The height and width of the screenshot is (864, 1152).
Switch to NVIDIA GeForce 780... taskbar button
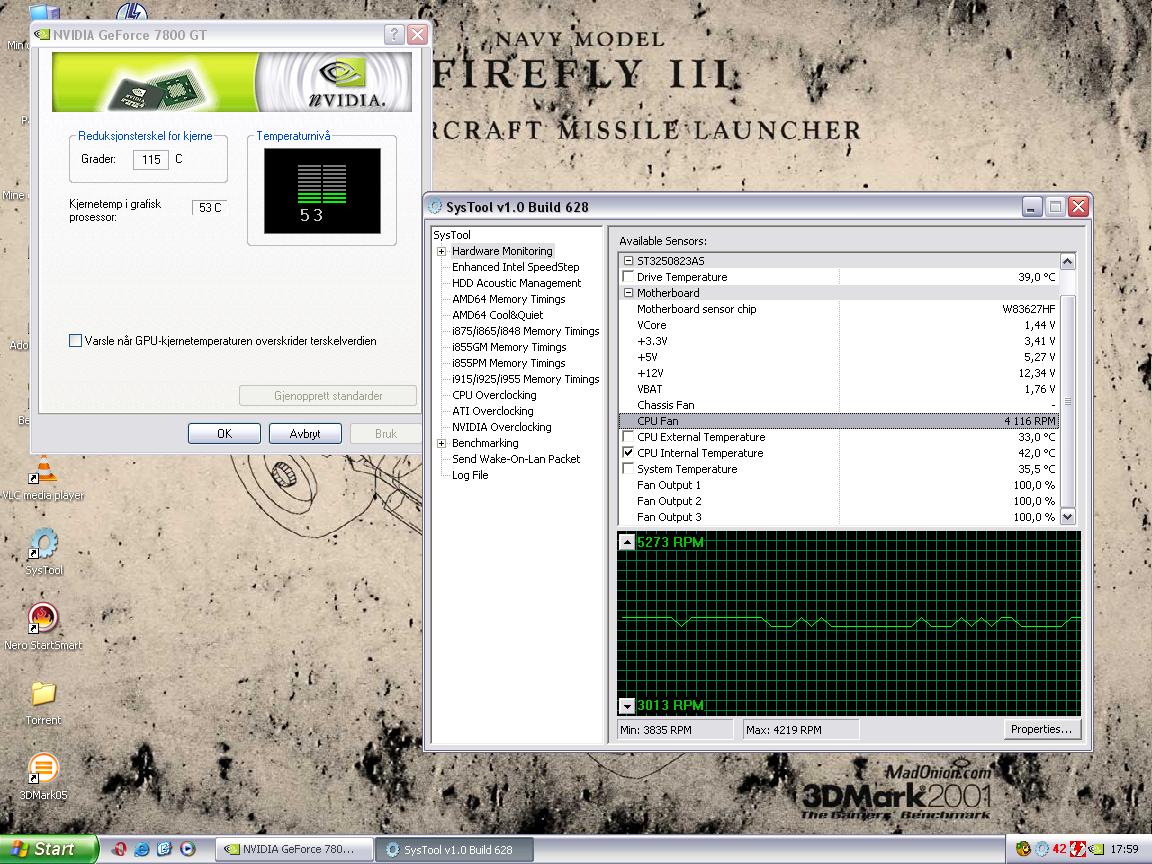[294, 849]
